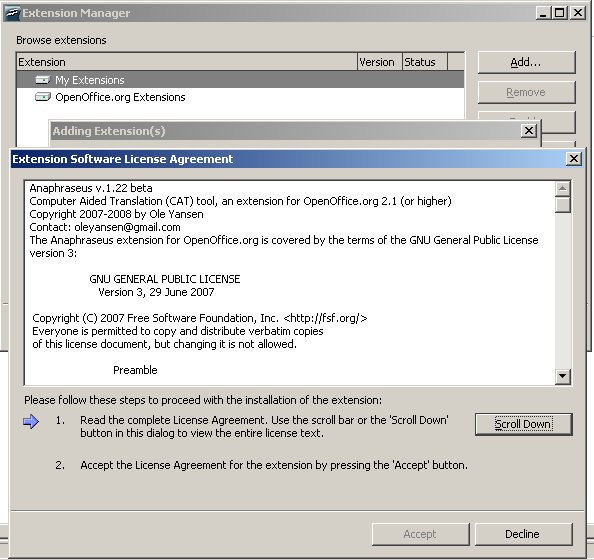Click the Scroll Down button

(x=524, y=424)
